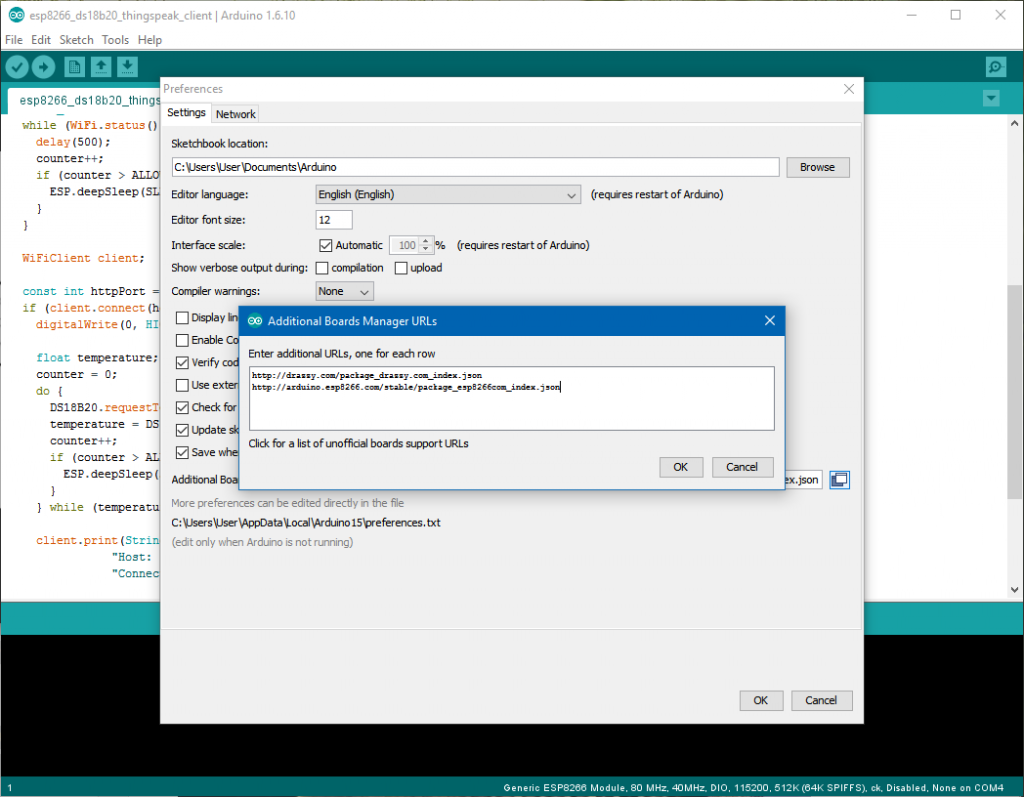This screenshot has height=797, width=1024.
Task: Open the Sketch menu
Action: (x=76, y=40)
